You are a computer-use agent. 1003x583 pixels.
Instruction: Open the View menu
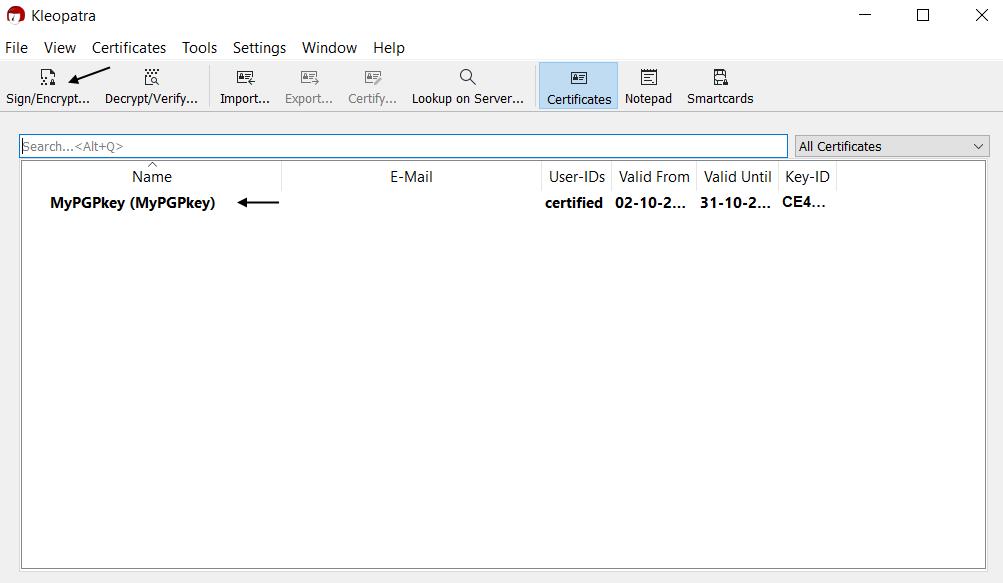pyautogui.click(x=59, y=47)
